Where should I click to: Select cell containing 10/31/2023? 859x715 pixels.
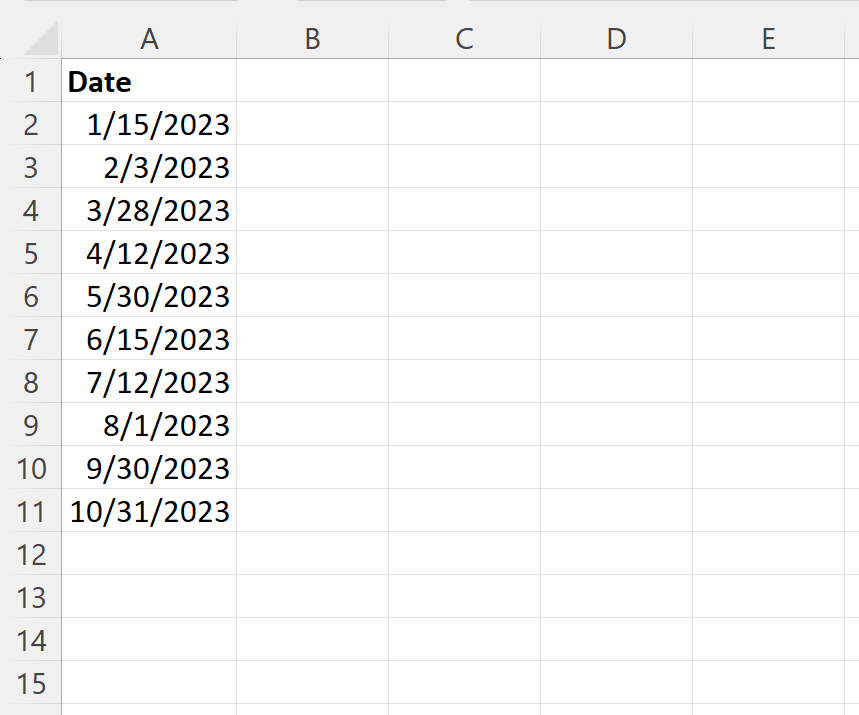click(x=149, y=511)
